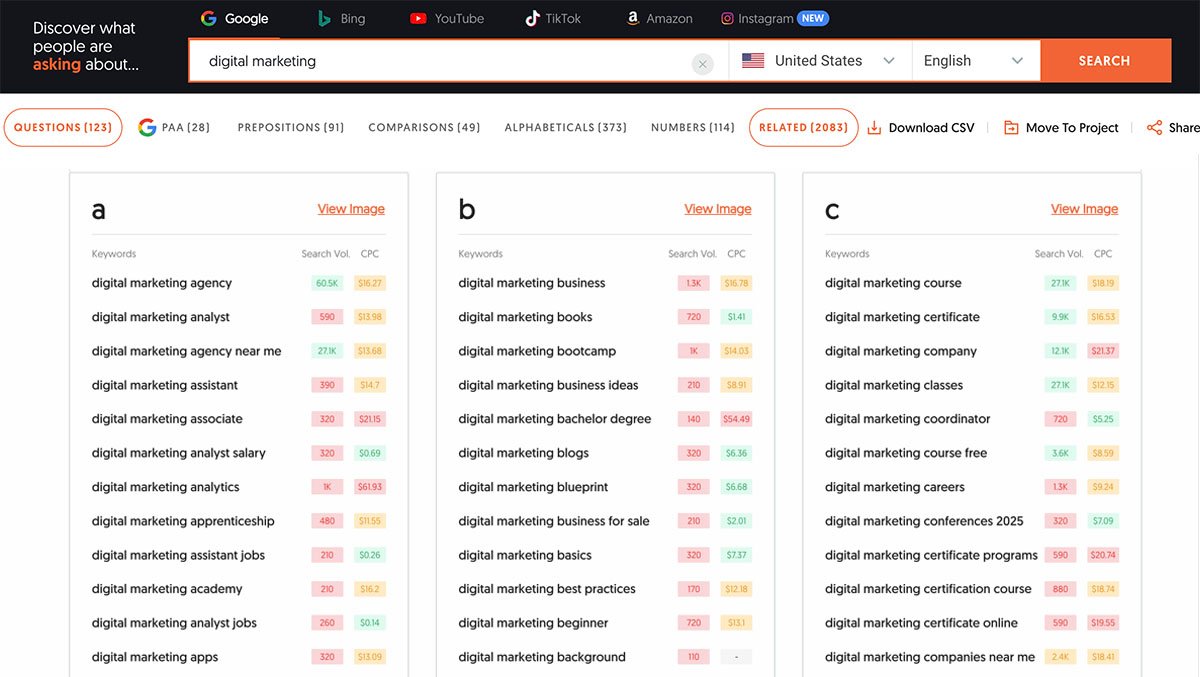Select the QUESTIONS (123) filter

[63, 128]
